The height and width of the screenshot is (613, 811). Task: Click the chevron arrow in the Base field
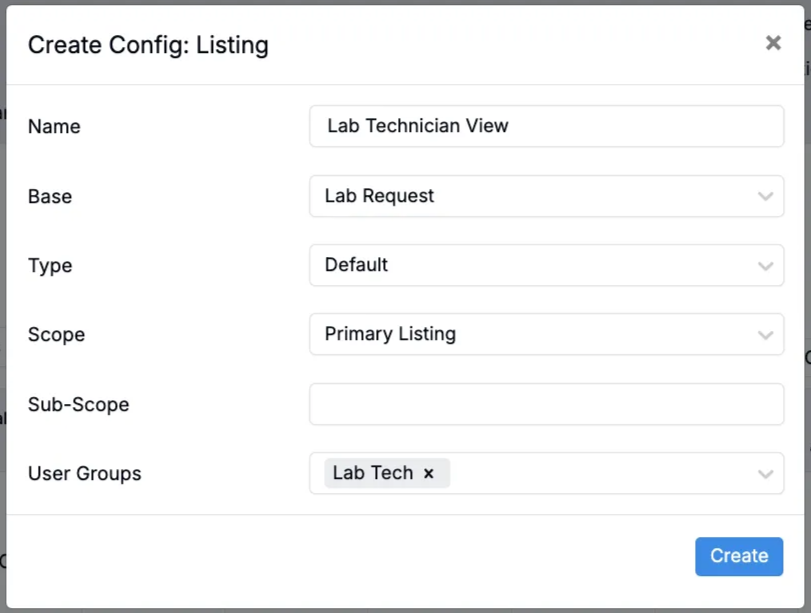point(765,197)
